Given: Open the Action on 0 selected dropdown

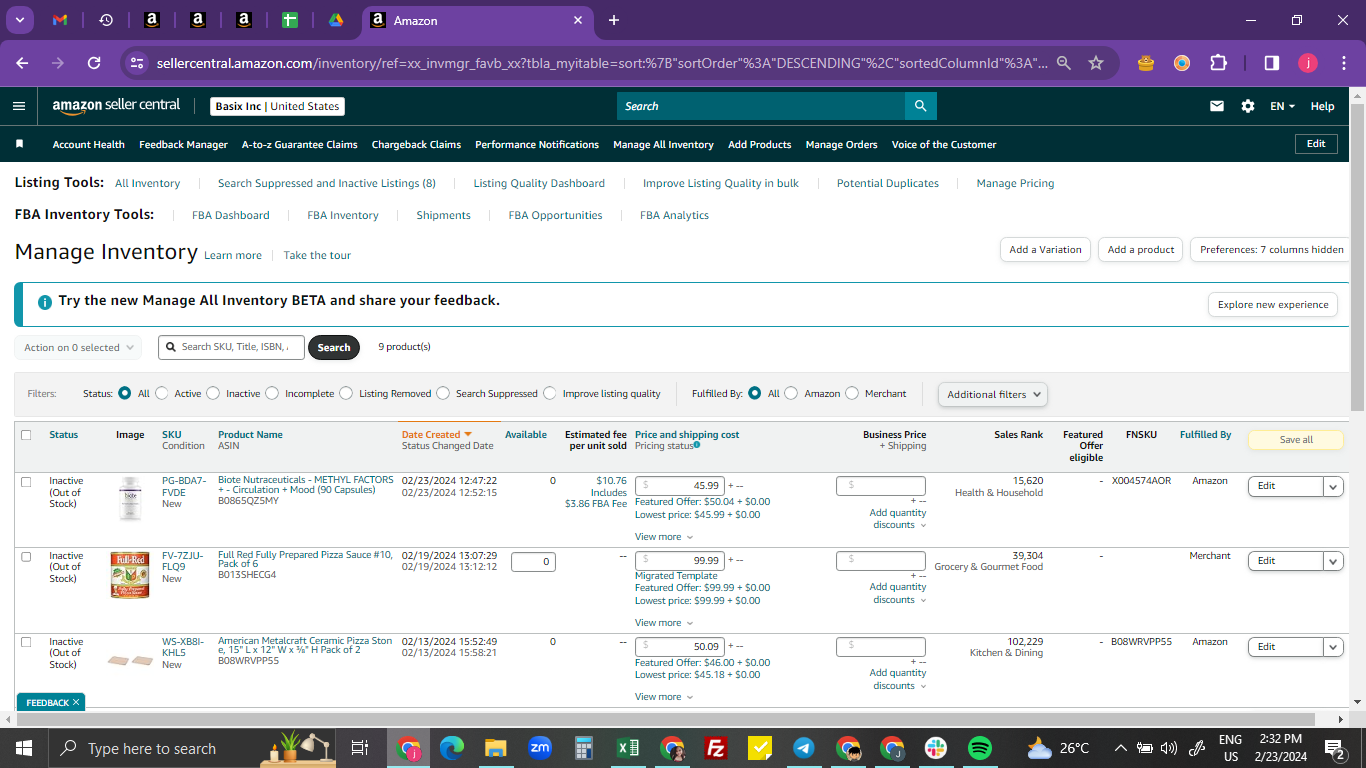Looking at the screenshot, I should (x=78, y=348).
